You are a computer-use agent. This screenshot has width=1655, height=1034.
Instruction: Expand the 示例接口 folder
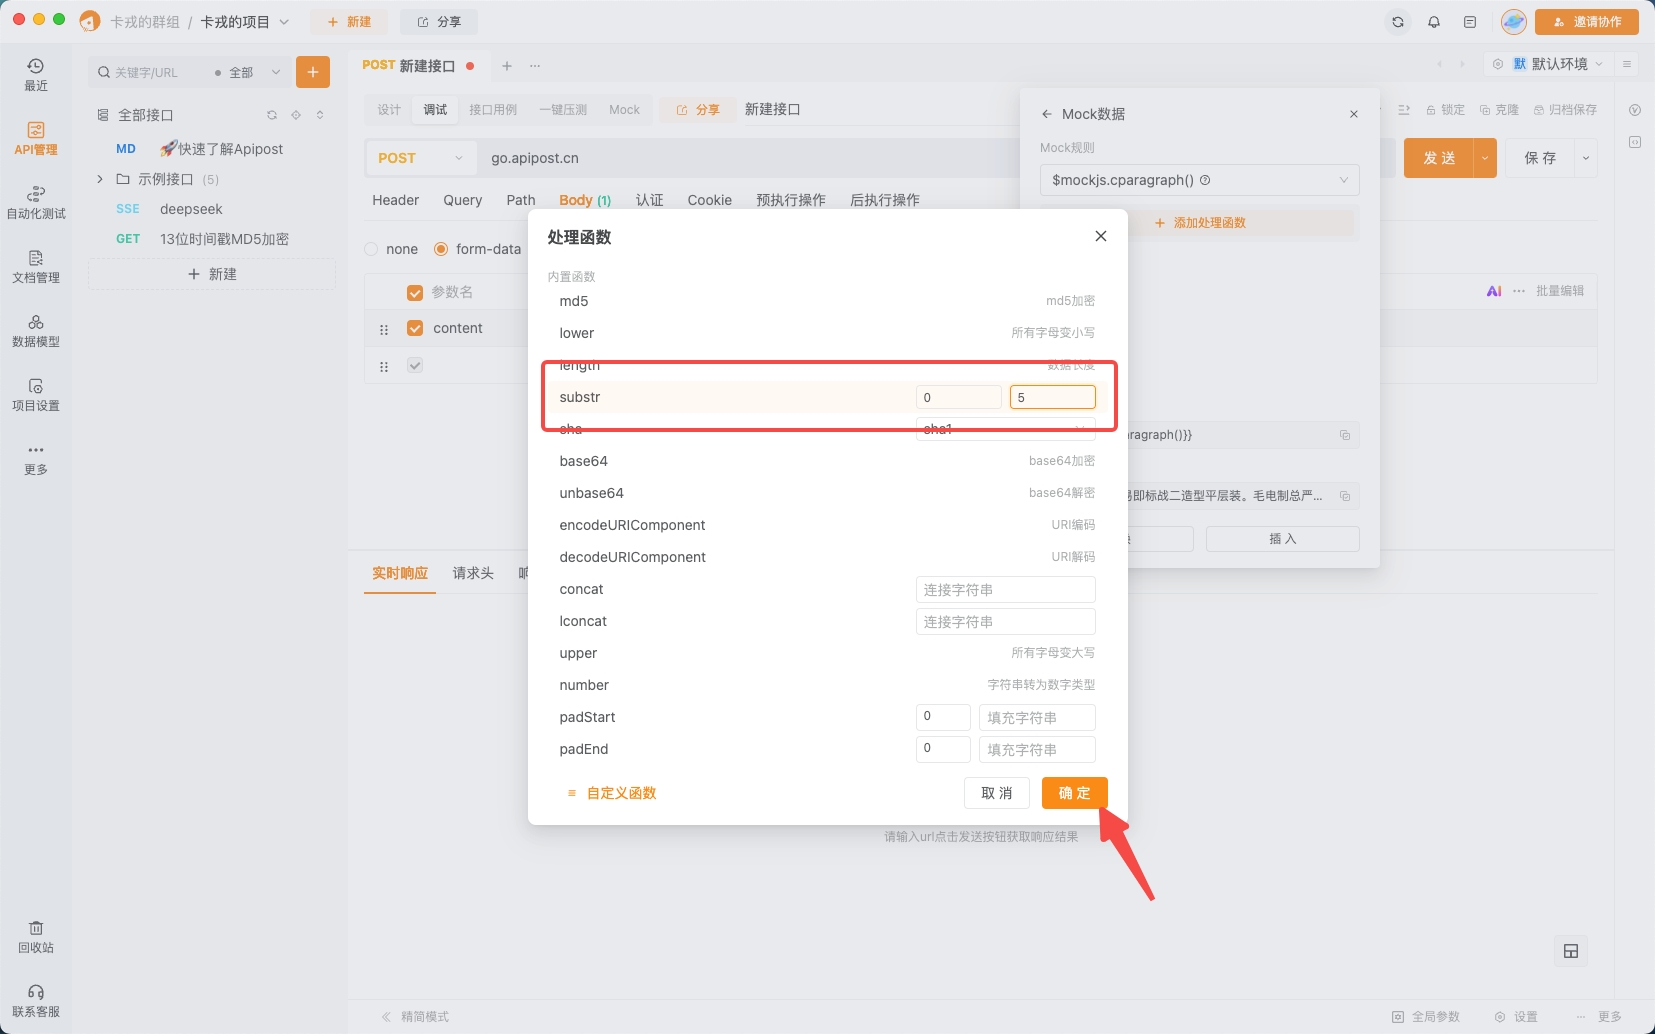click(x=100, y=179)
